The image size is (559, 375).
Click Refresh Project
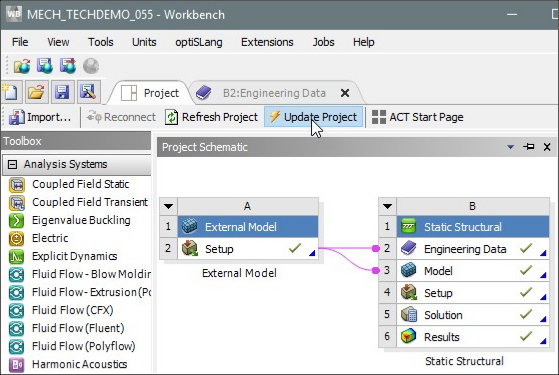click(x=211, y=117)
